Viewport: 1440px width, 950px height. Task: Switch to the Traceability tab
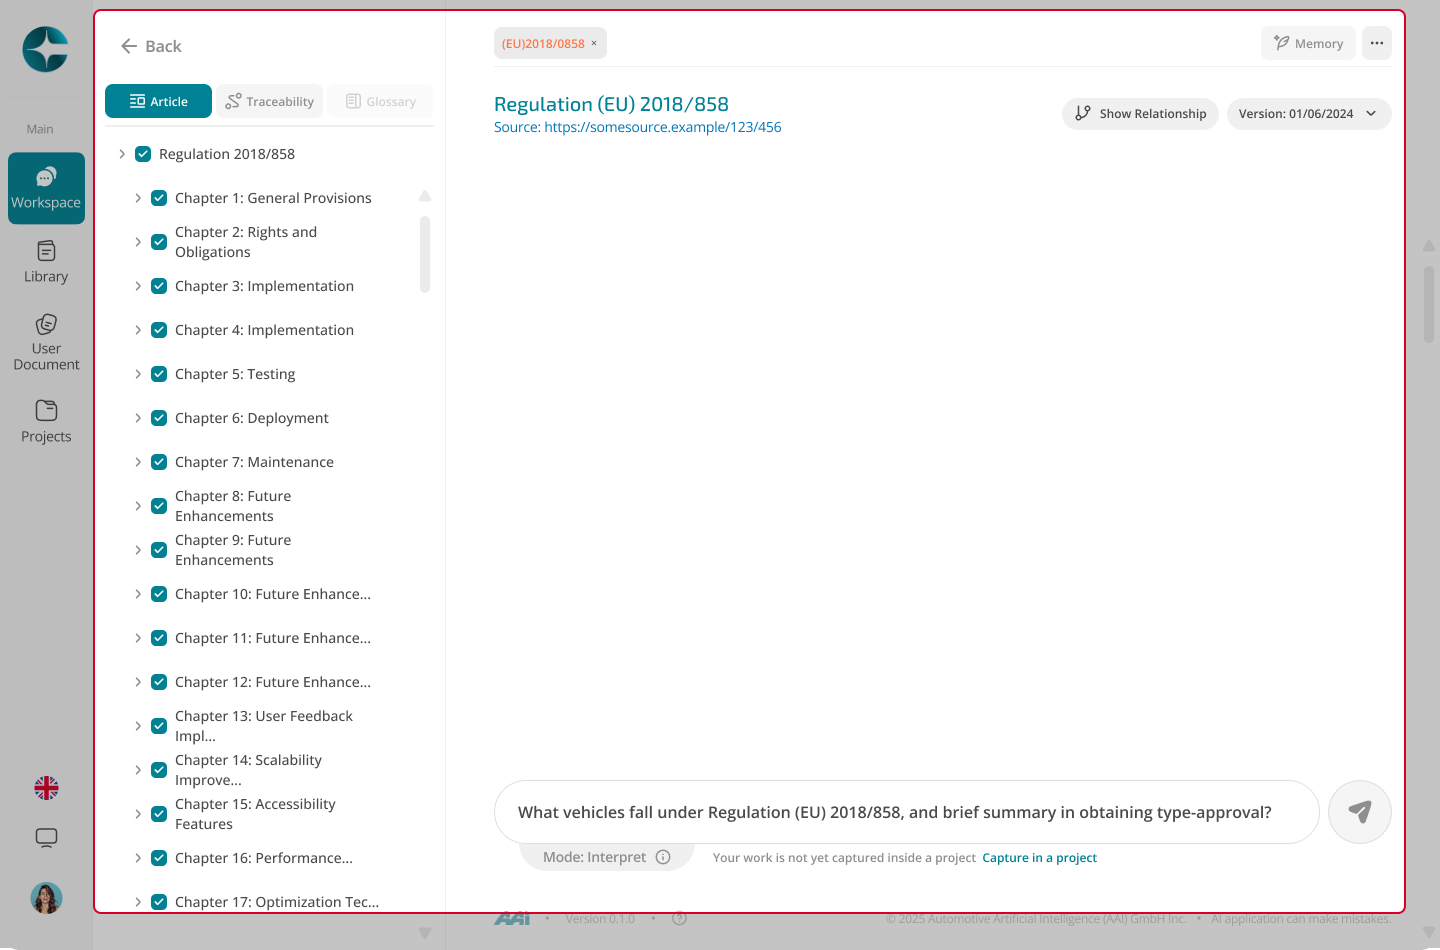[x=270, y=101]
